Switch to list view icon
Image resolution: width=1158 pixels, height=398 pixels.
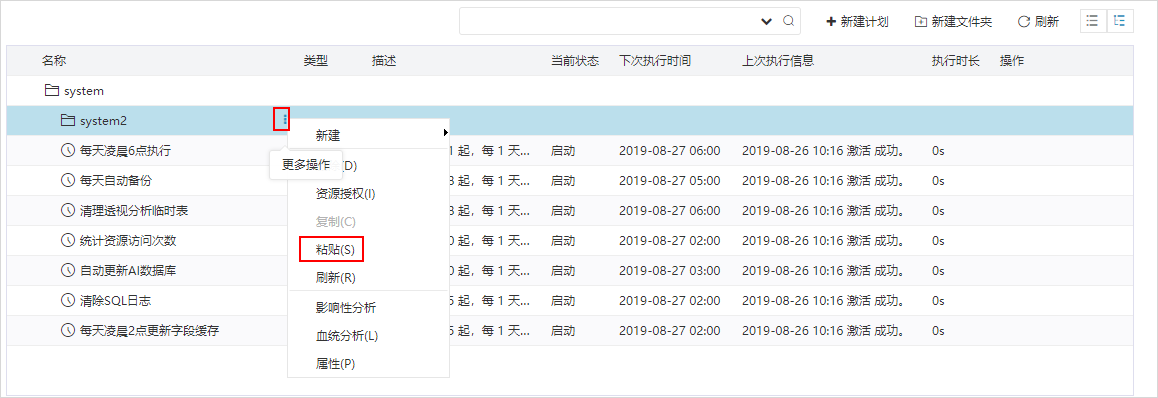coord(1093,21)
